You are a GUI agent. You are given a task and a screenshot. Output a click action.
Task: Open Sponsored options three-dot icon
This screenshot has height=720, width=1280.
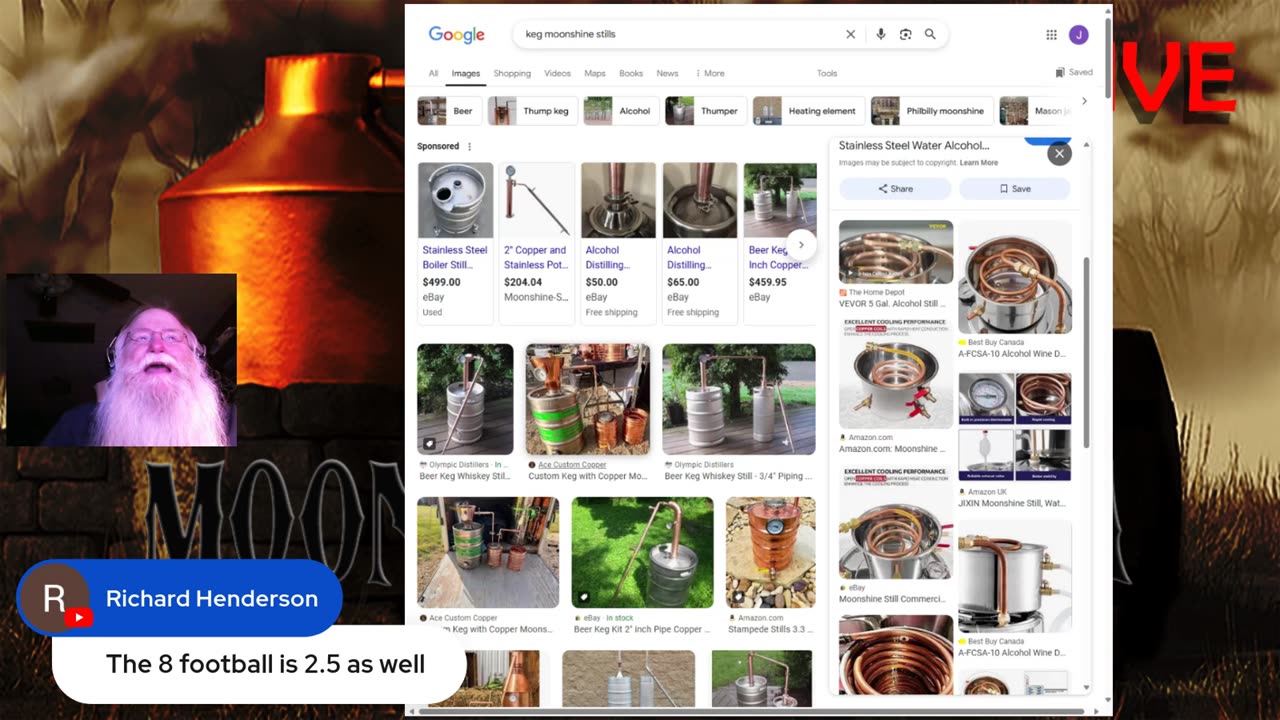tap(469, 146)
